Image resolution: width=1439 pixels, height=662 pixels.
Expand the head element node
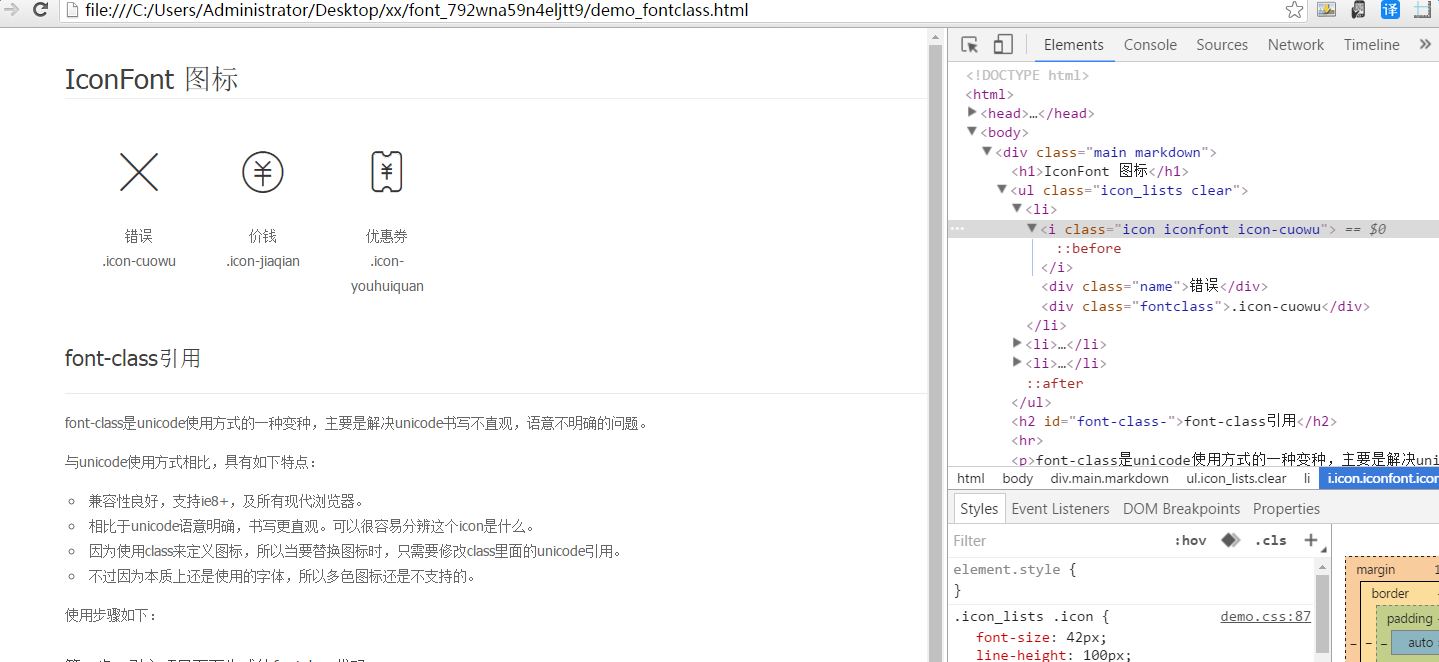tap(973, 113)
